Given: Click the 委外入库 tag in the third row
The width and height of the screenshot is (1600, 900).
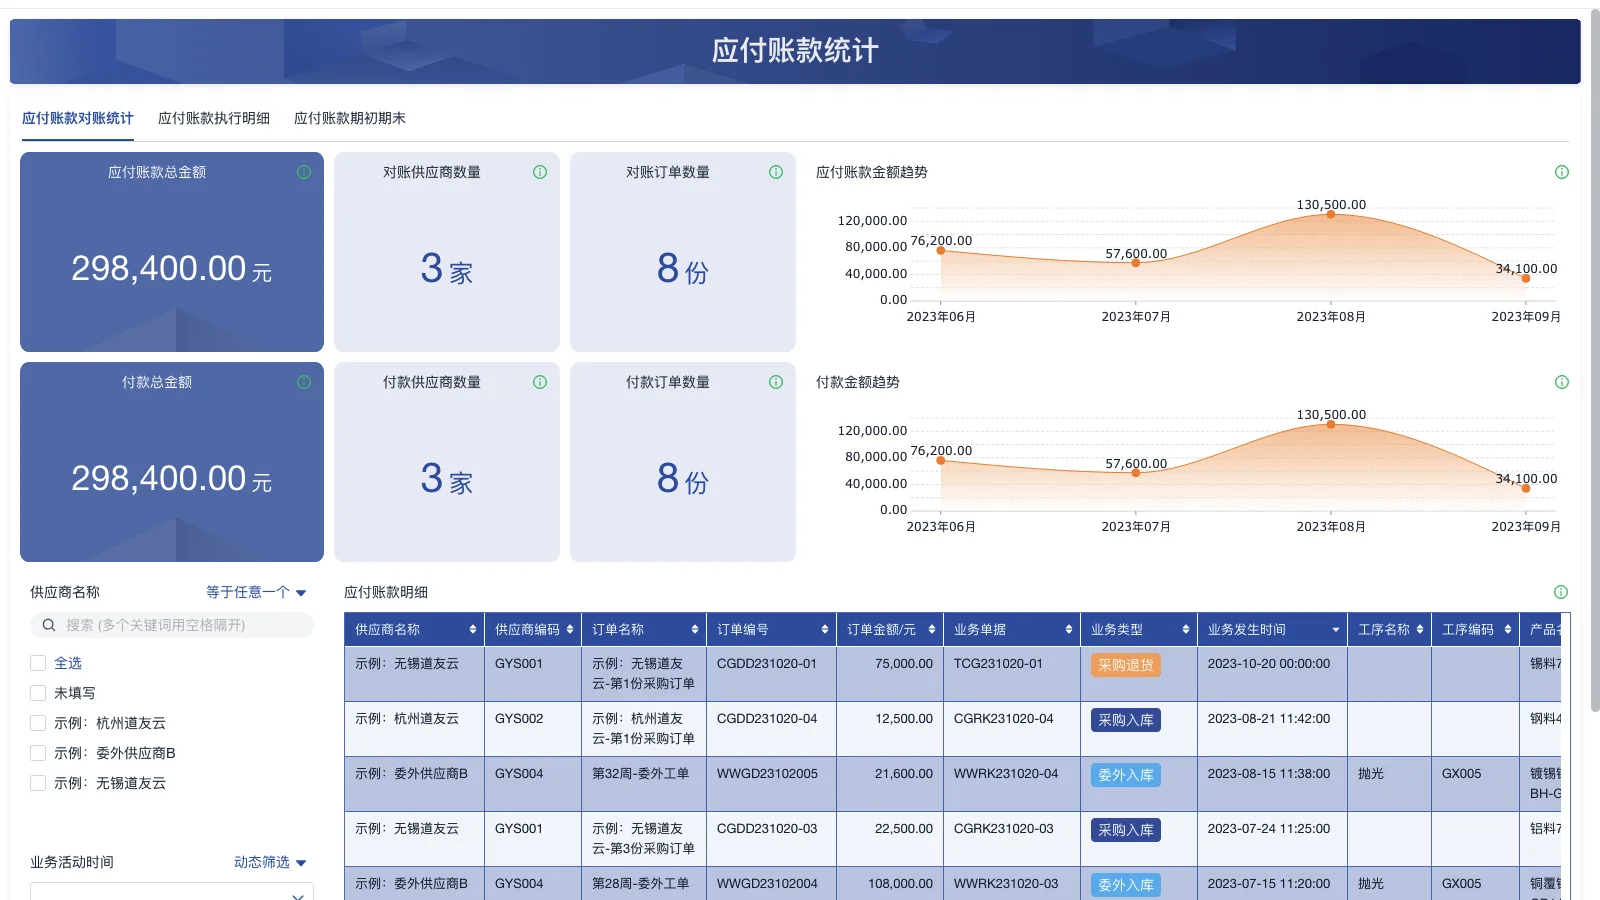Looking at the screenshot, I should 1126,774.
